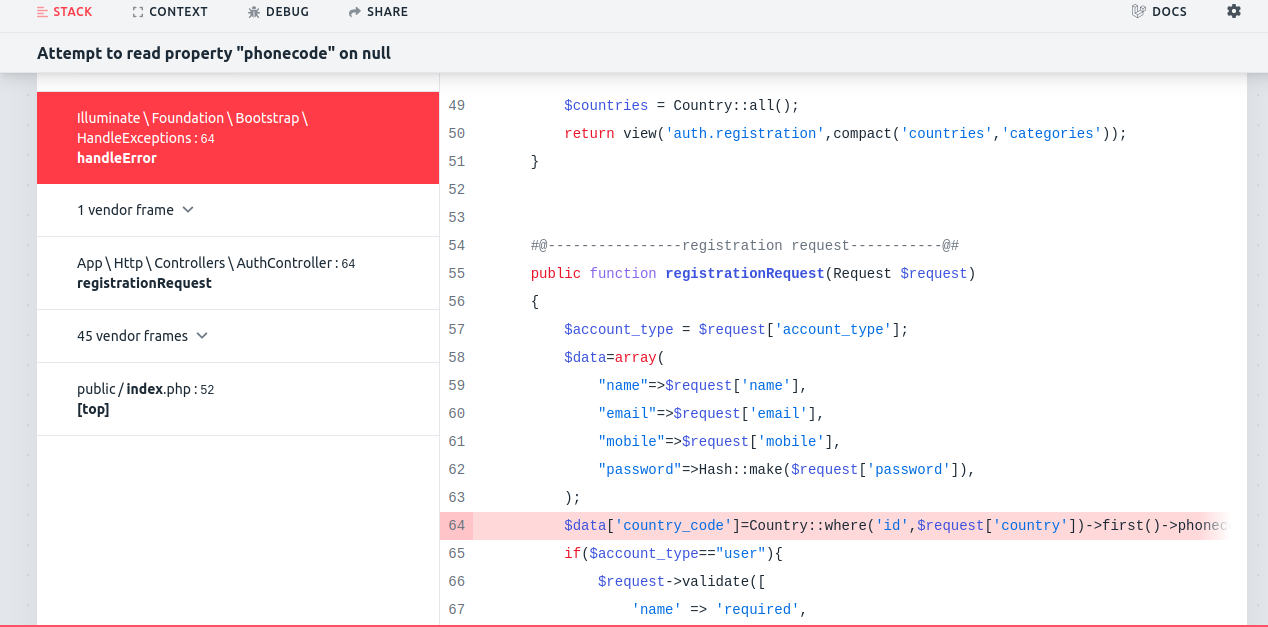The image size is (1268, 627).
Task: Click the share arrow icon
Action: pos(355,12)
